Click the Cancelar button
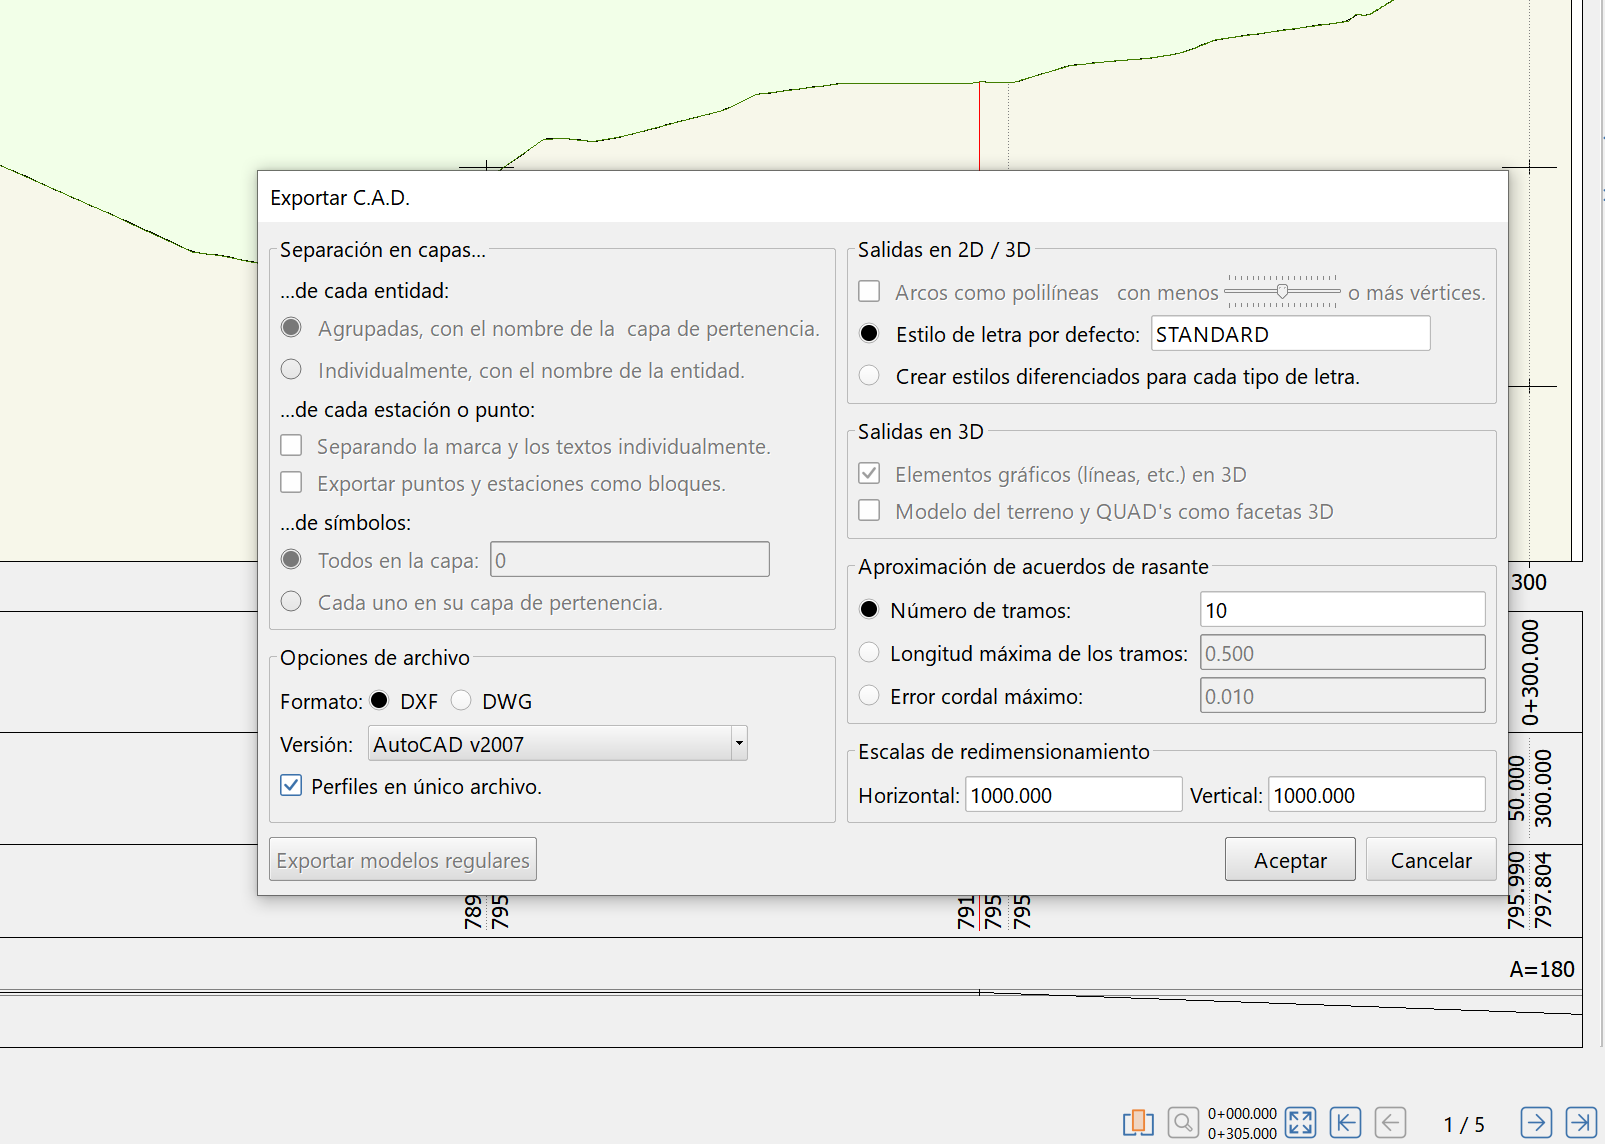 pyautogui.click(x=1430, y=859)
